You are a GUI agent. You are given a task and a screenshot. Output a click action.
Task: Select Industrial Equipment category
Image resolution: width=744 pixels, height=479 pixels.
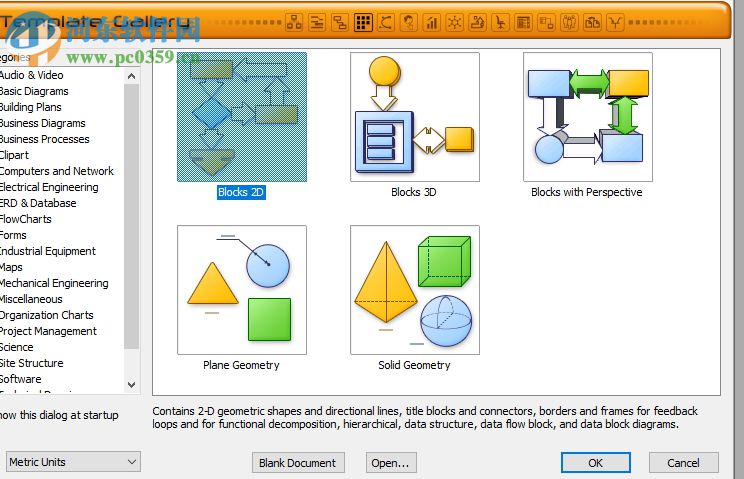[x=47, y=251]
